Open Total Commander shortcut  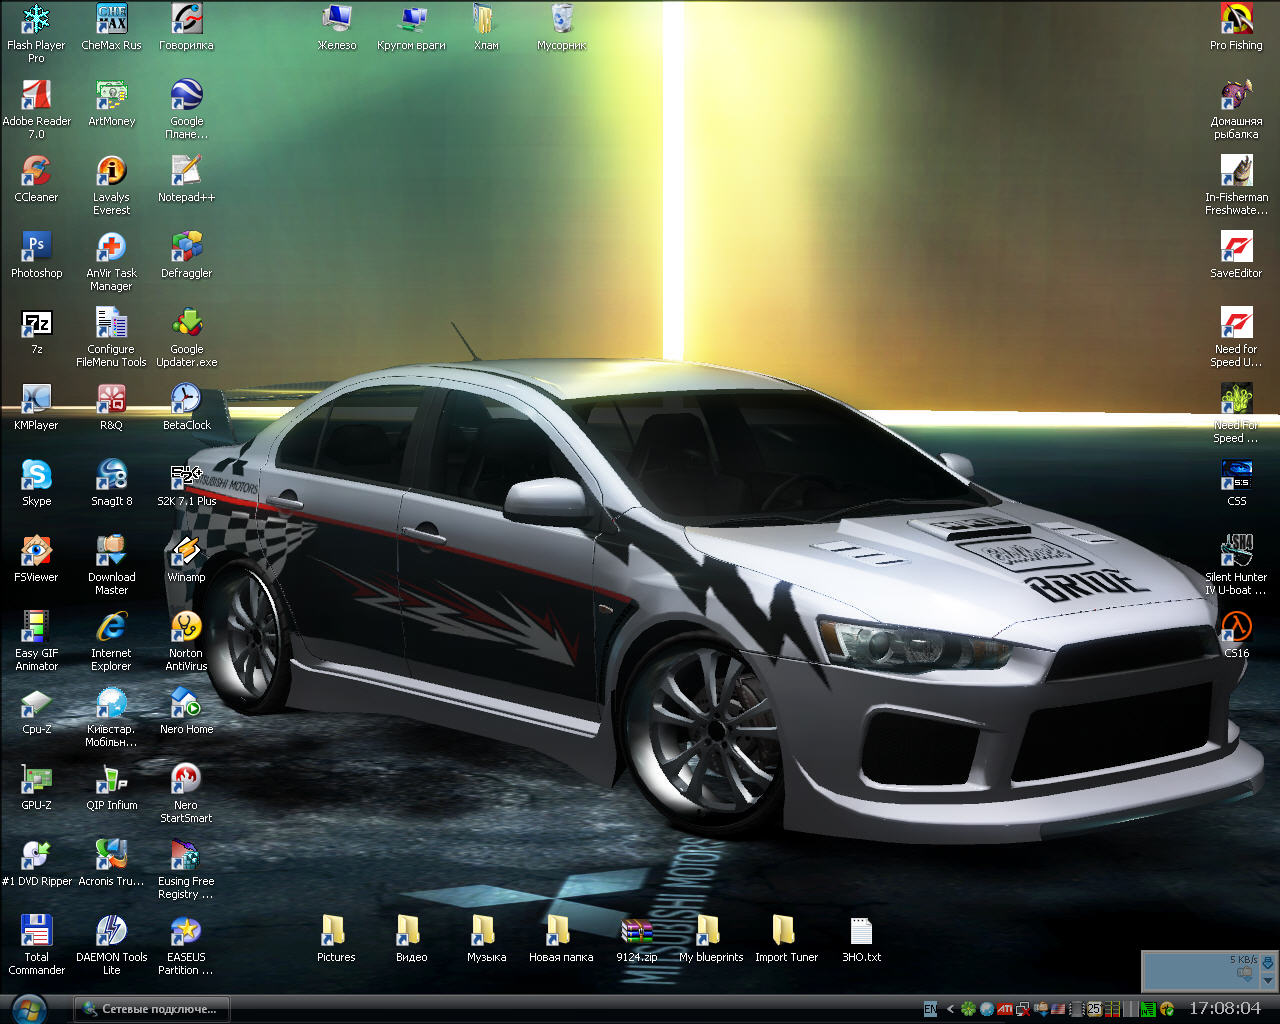[x=36, y=932]
